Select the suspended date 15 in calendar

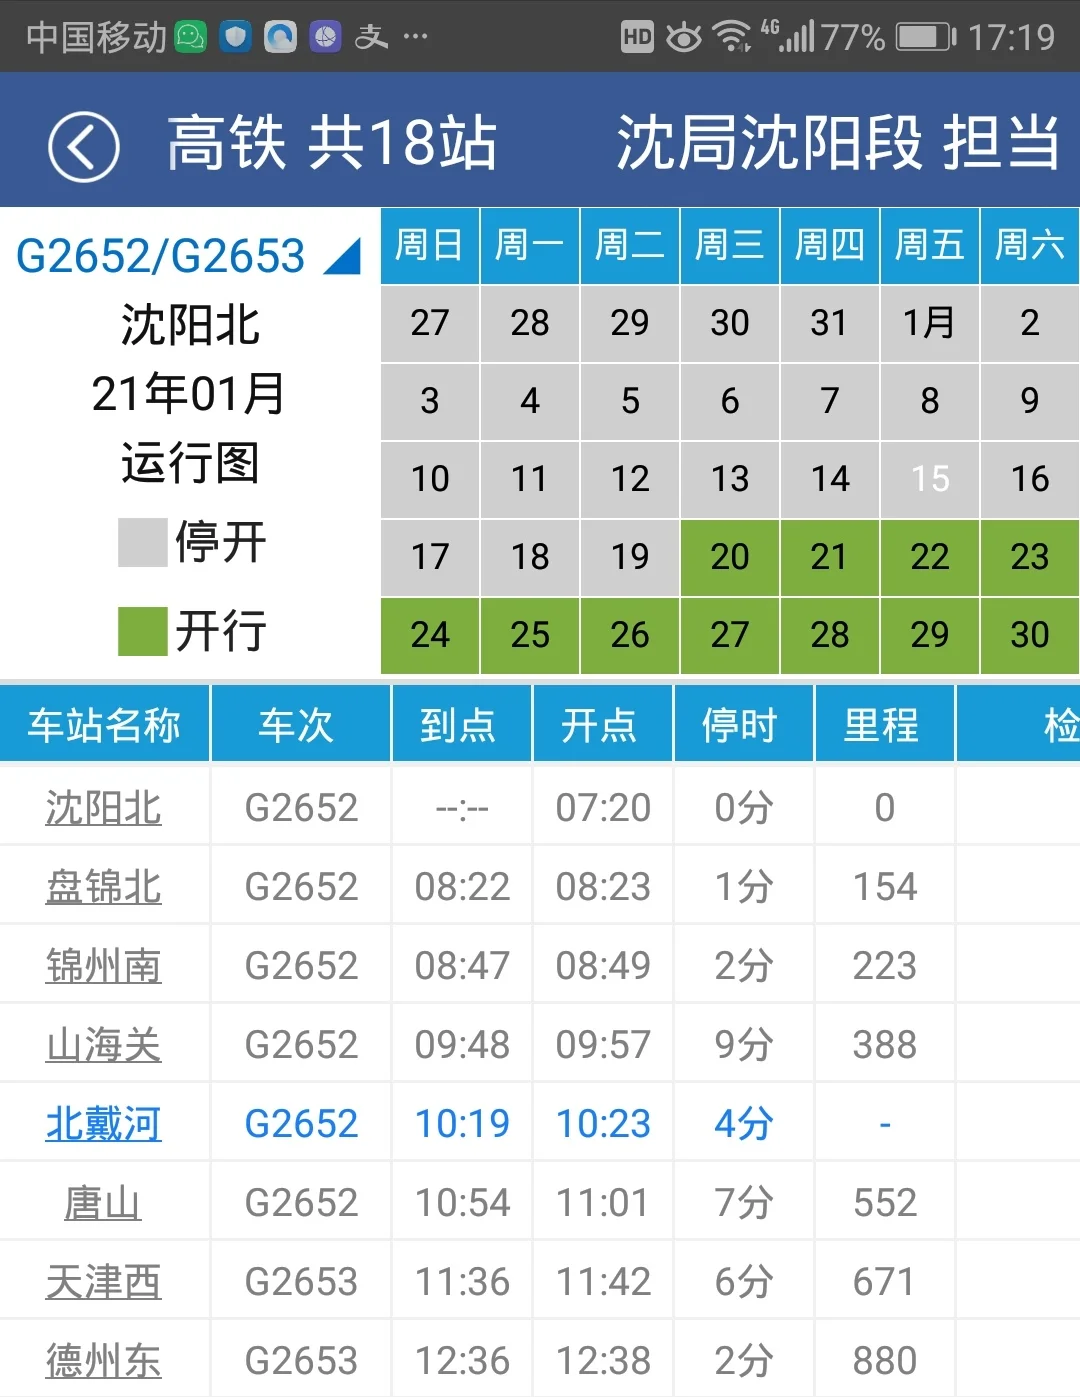929,480
